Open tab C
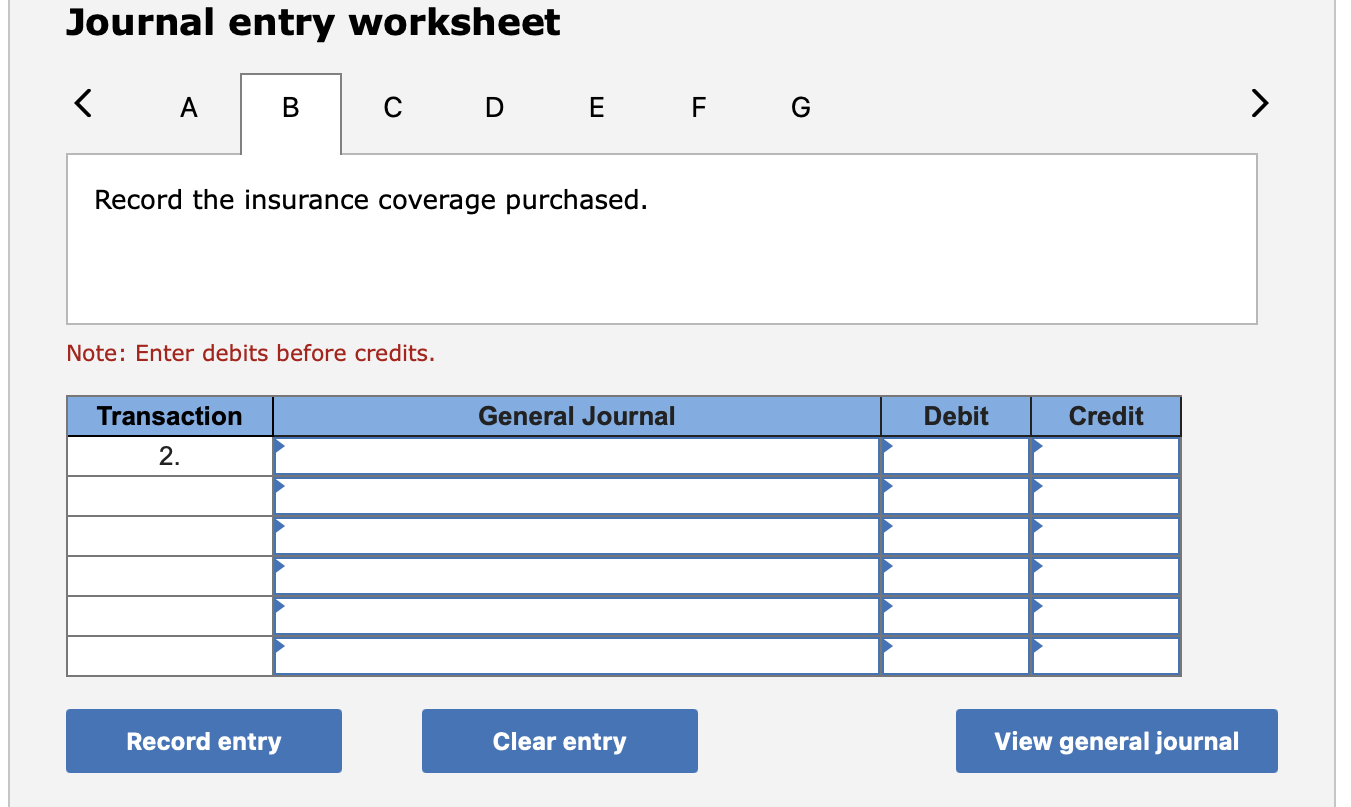The height and width of the screenshot is (807, 1351). coord(392,108)
